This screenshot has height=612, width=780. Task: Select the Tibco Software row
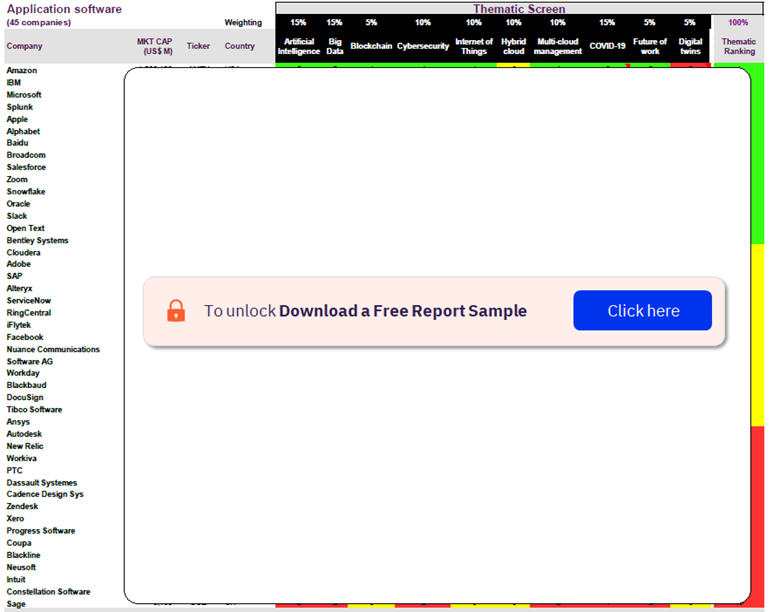pos(34,409)
